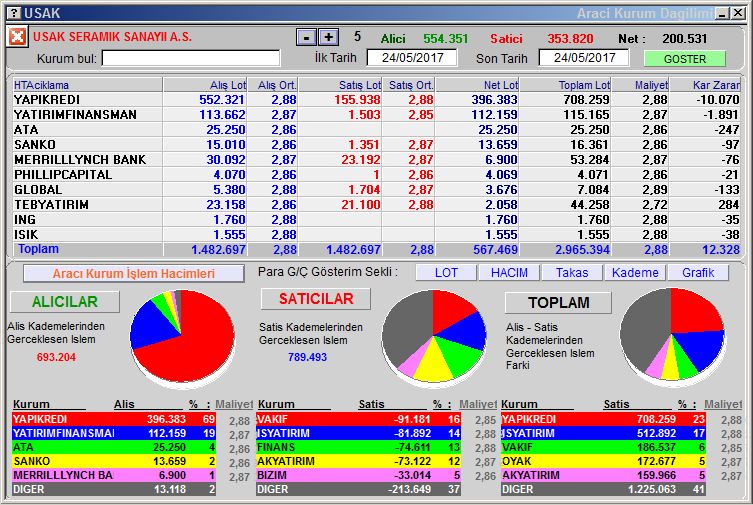The width and height of the screenshot is (753, 505).
Task: Click green VAKIF 186.537 total legend row
Action: [x=603, y=447]
